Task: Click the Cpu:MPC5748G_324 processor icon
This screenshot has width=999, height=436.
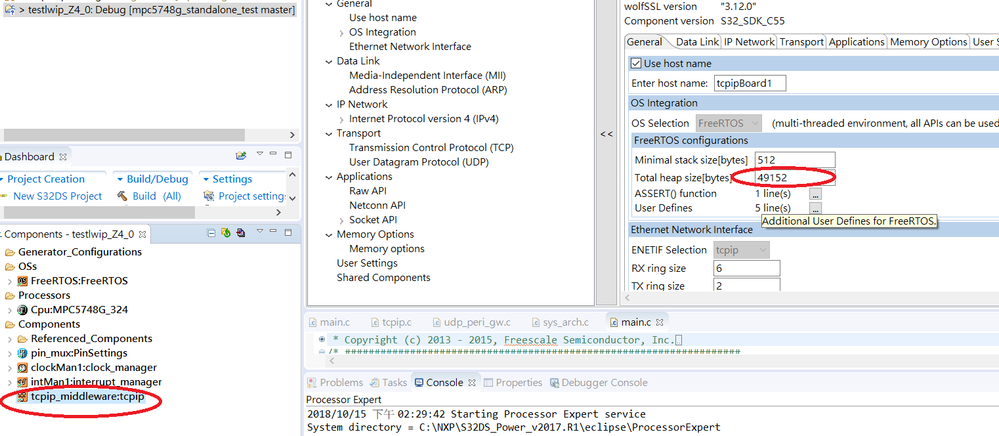Action: pos(22,310)
